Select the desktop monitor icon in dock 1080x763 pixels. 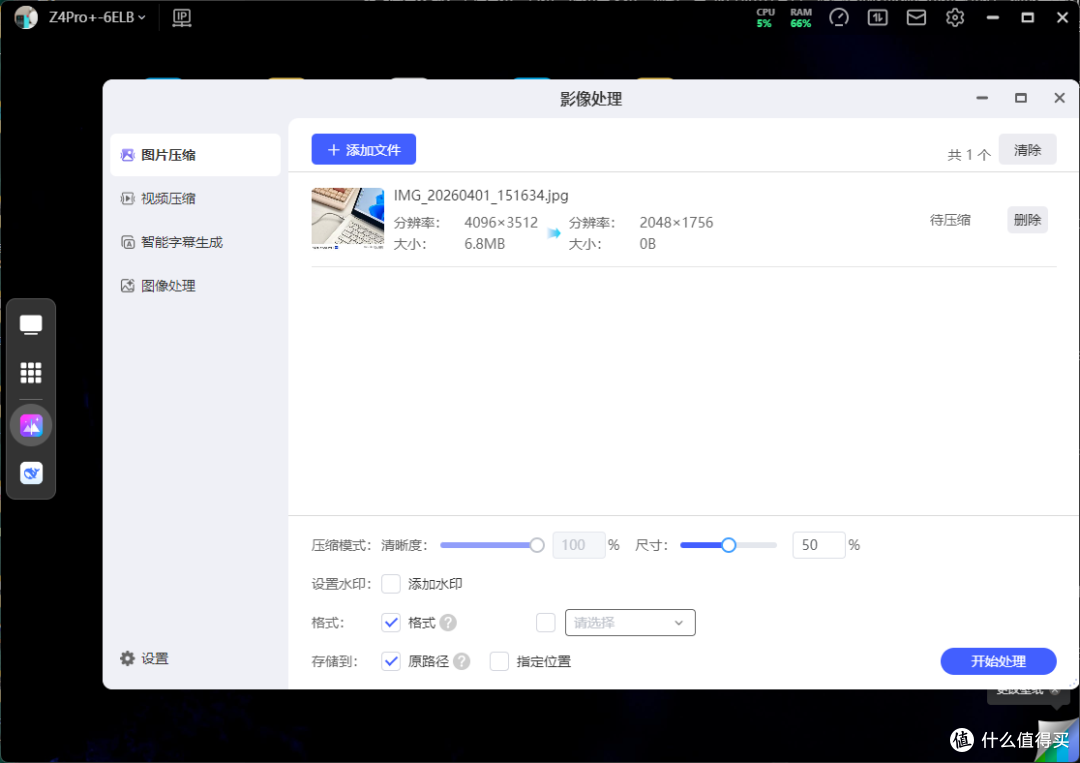click(x=31, y=325)
